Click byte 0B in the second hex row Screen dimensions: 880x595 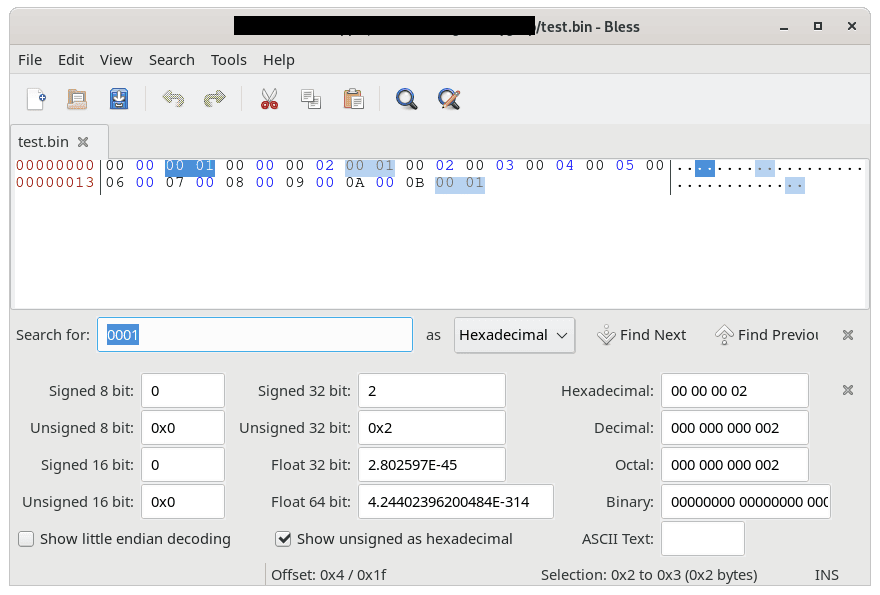[415, 182]
